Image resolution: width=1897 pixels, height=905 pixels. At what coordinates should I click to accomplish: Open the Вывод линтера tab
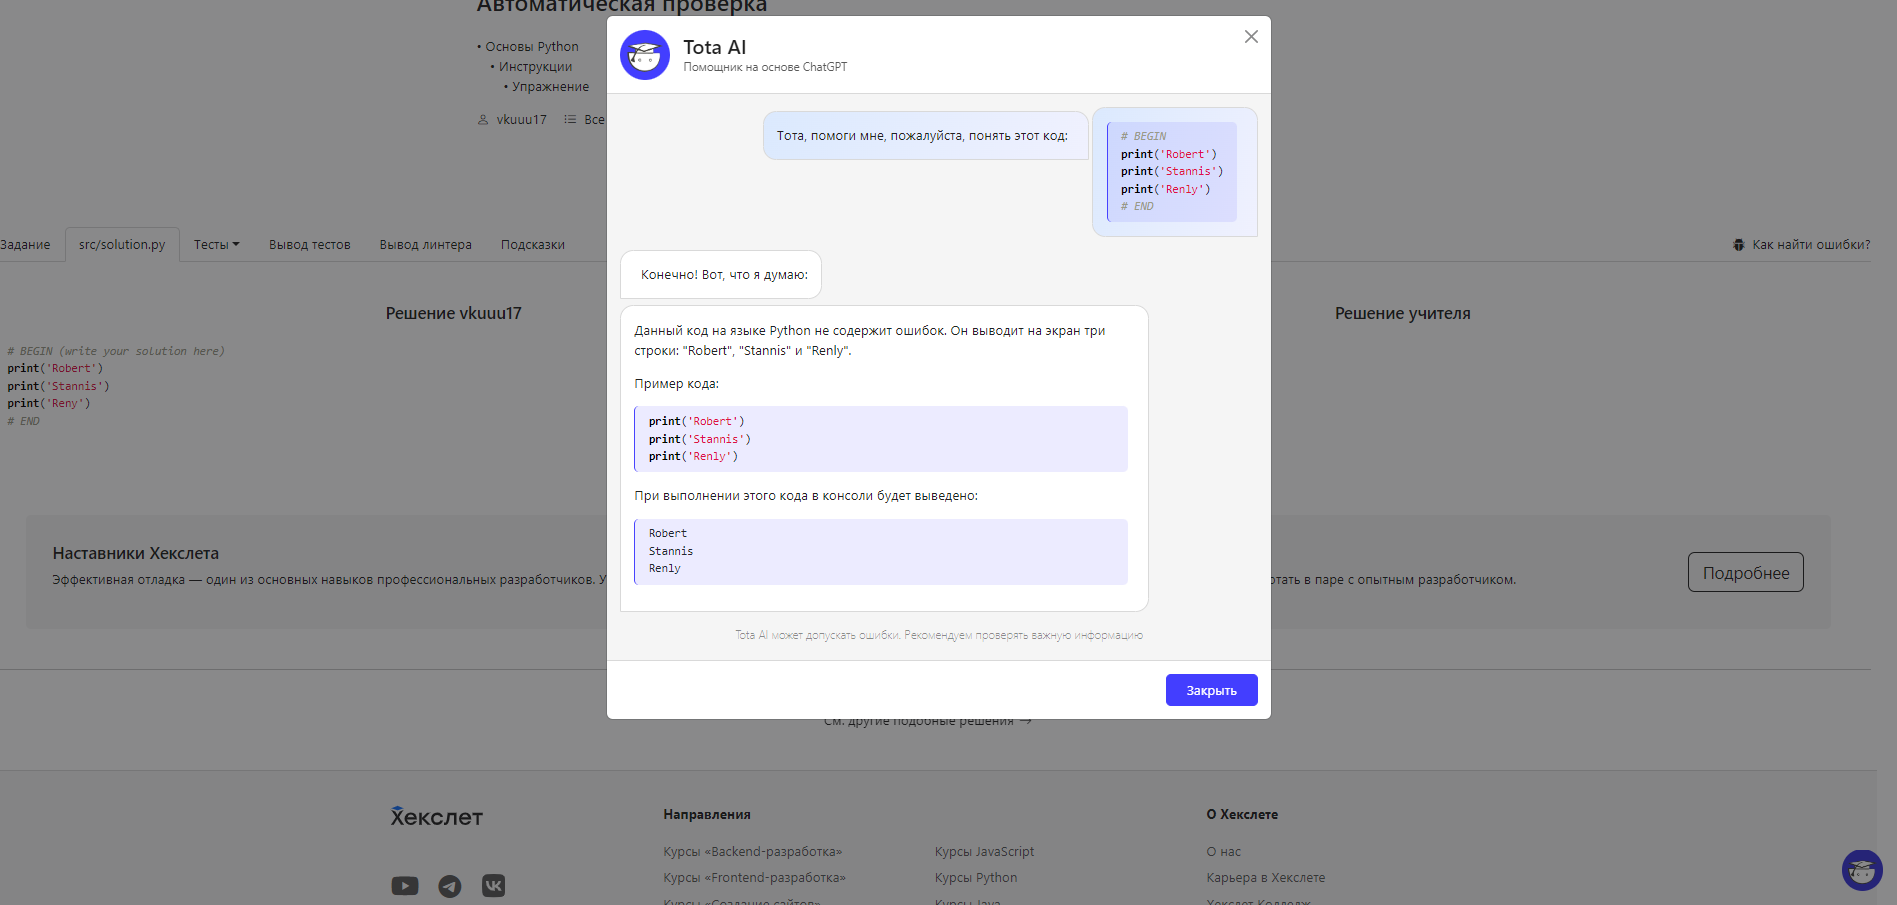click(x=425, y=245)
